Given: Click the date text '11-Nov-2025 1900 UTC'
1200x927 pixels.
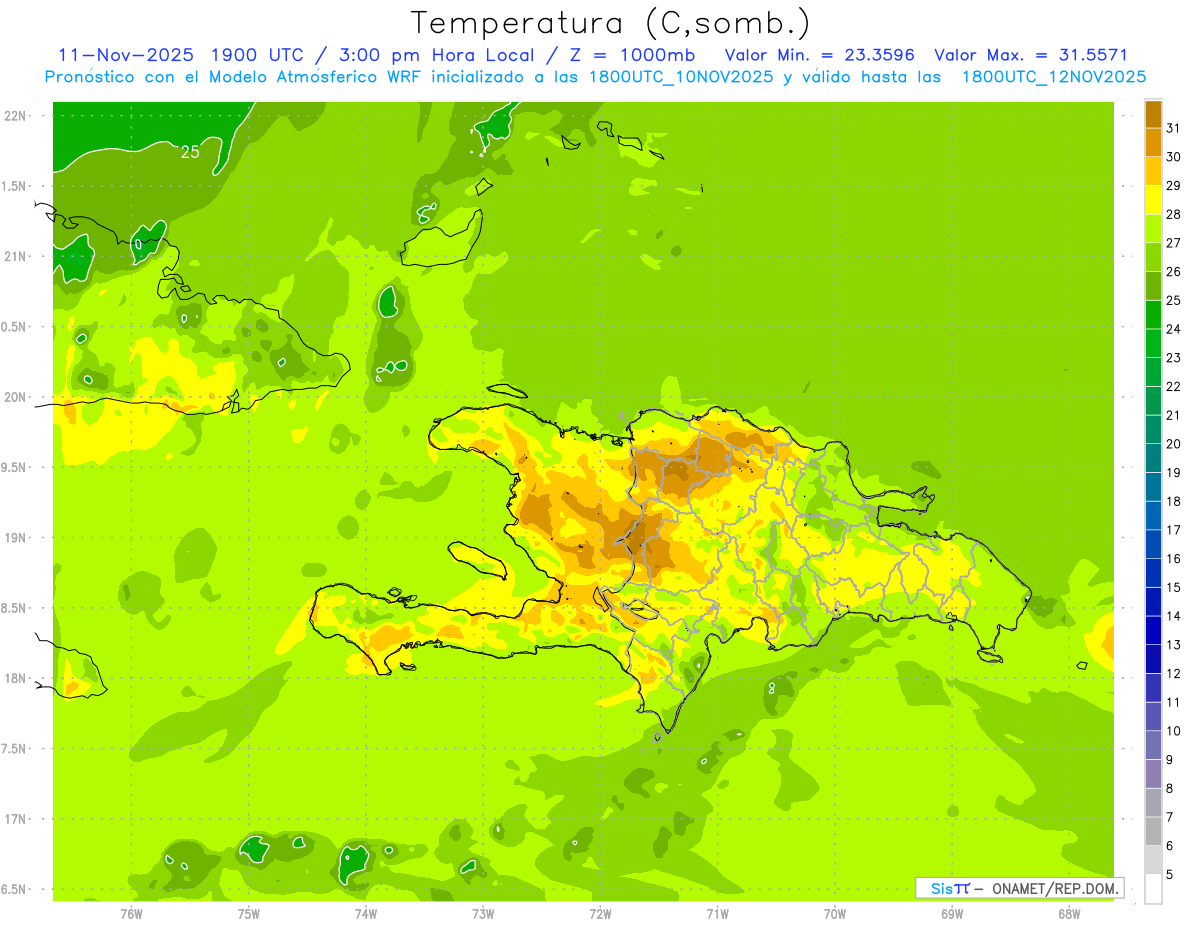Looking at the screenshot, I should (179, 55).
